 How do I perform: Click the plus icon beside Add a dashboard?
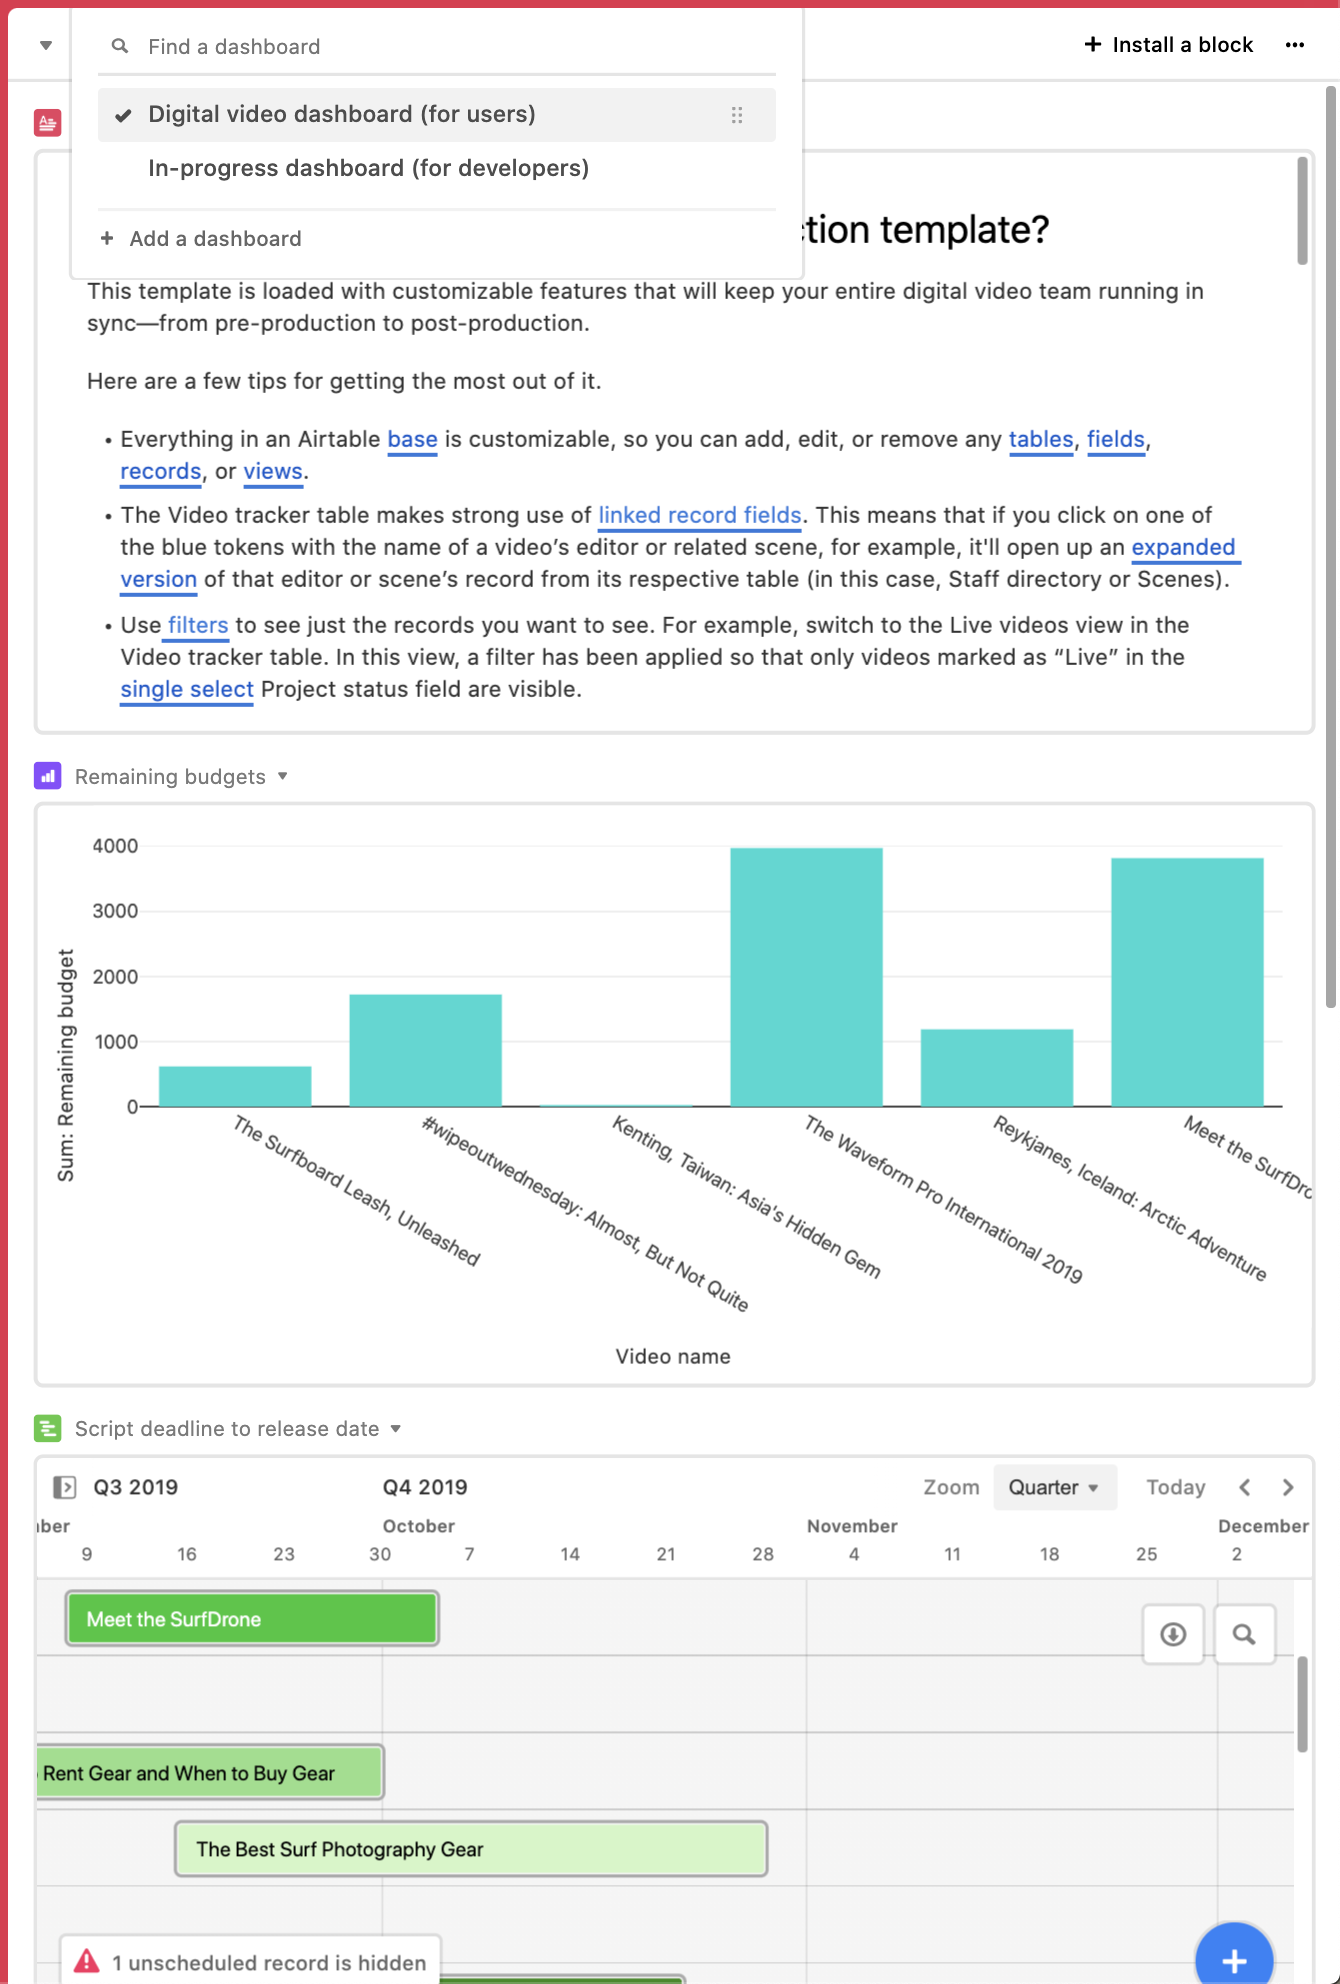click(107, 238)
